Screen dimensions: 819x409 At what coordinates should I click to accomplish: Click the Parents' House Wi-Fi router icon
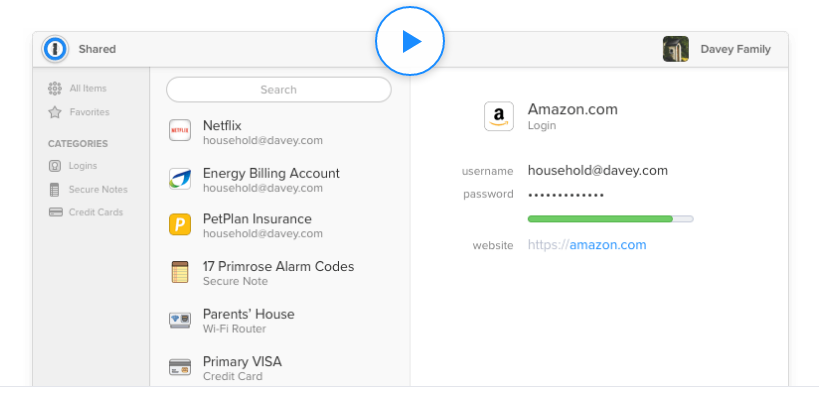(180, 320)
